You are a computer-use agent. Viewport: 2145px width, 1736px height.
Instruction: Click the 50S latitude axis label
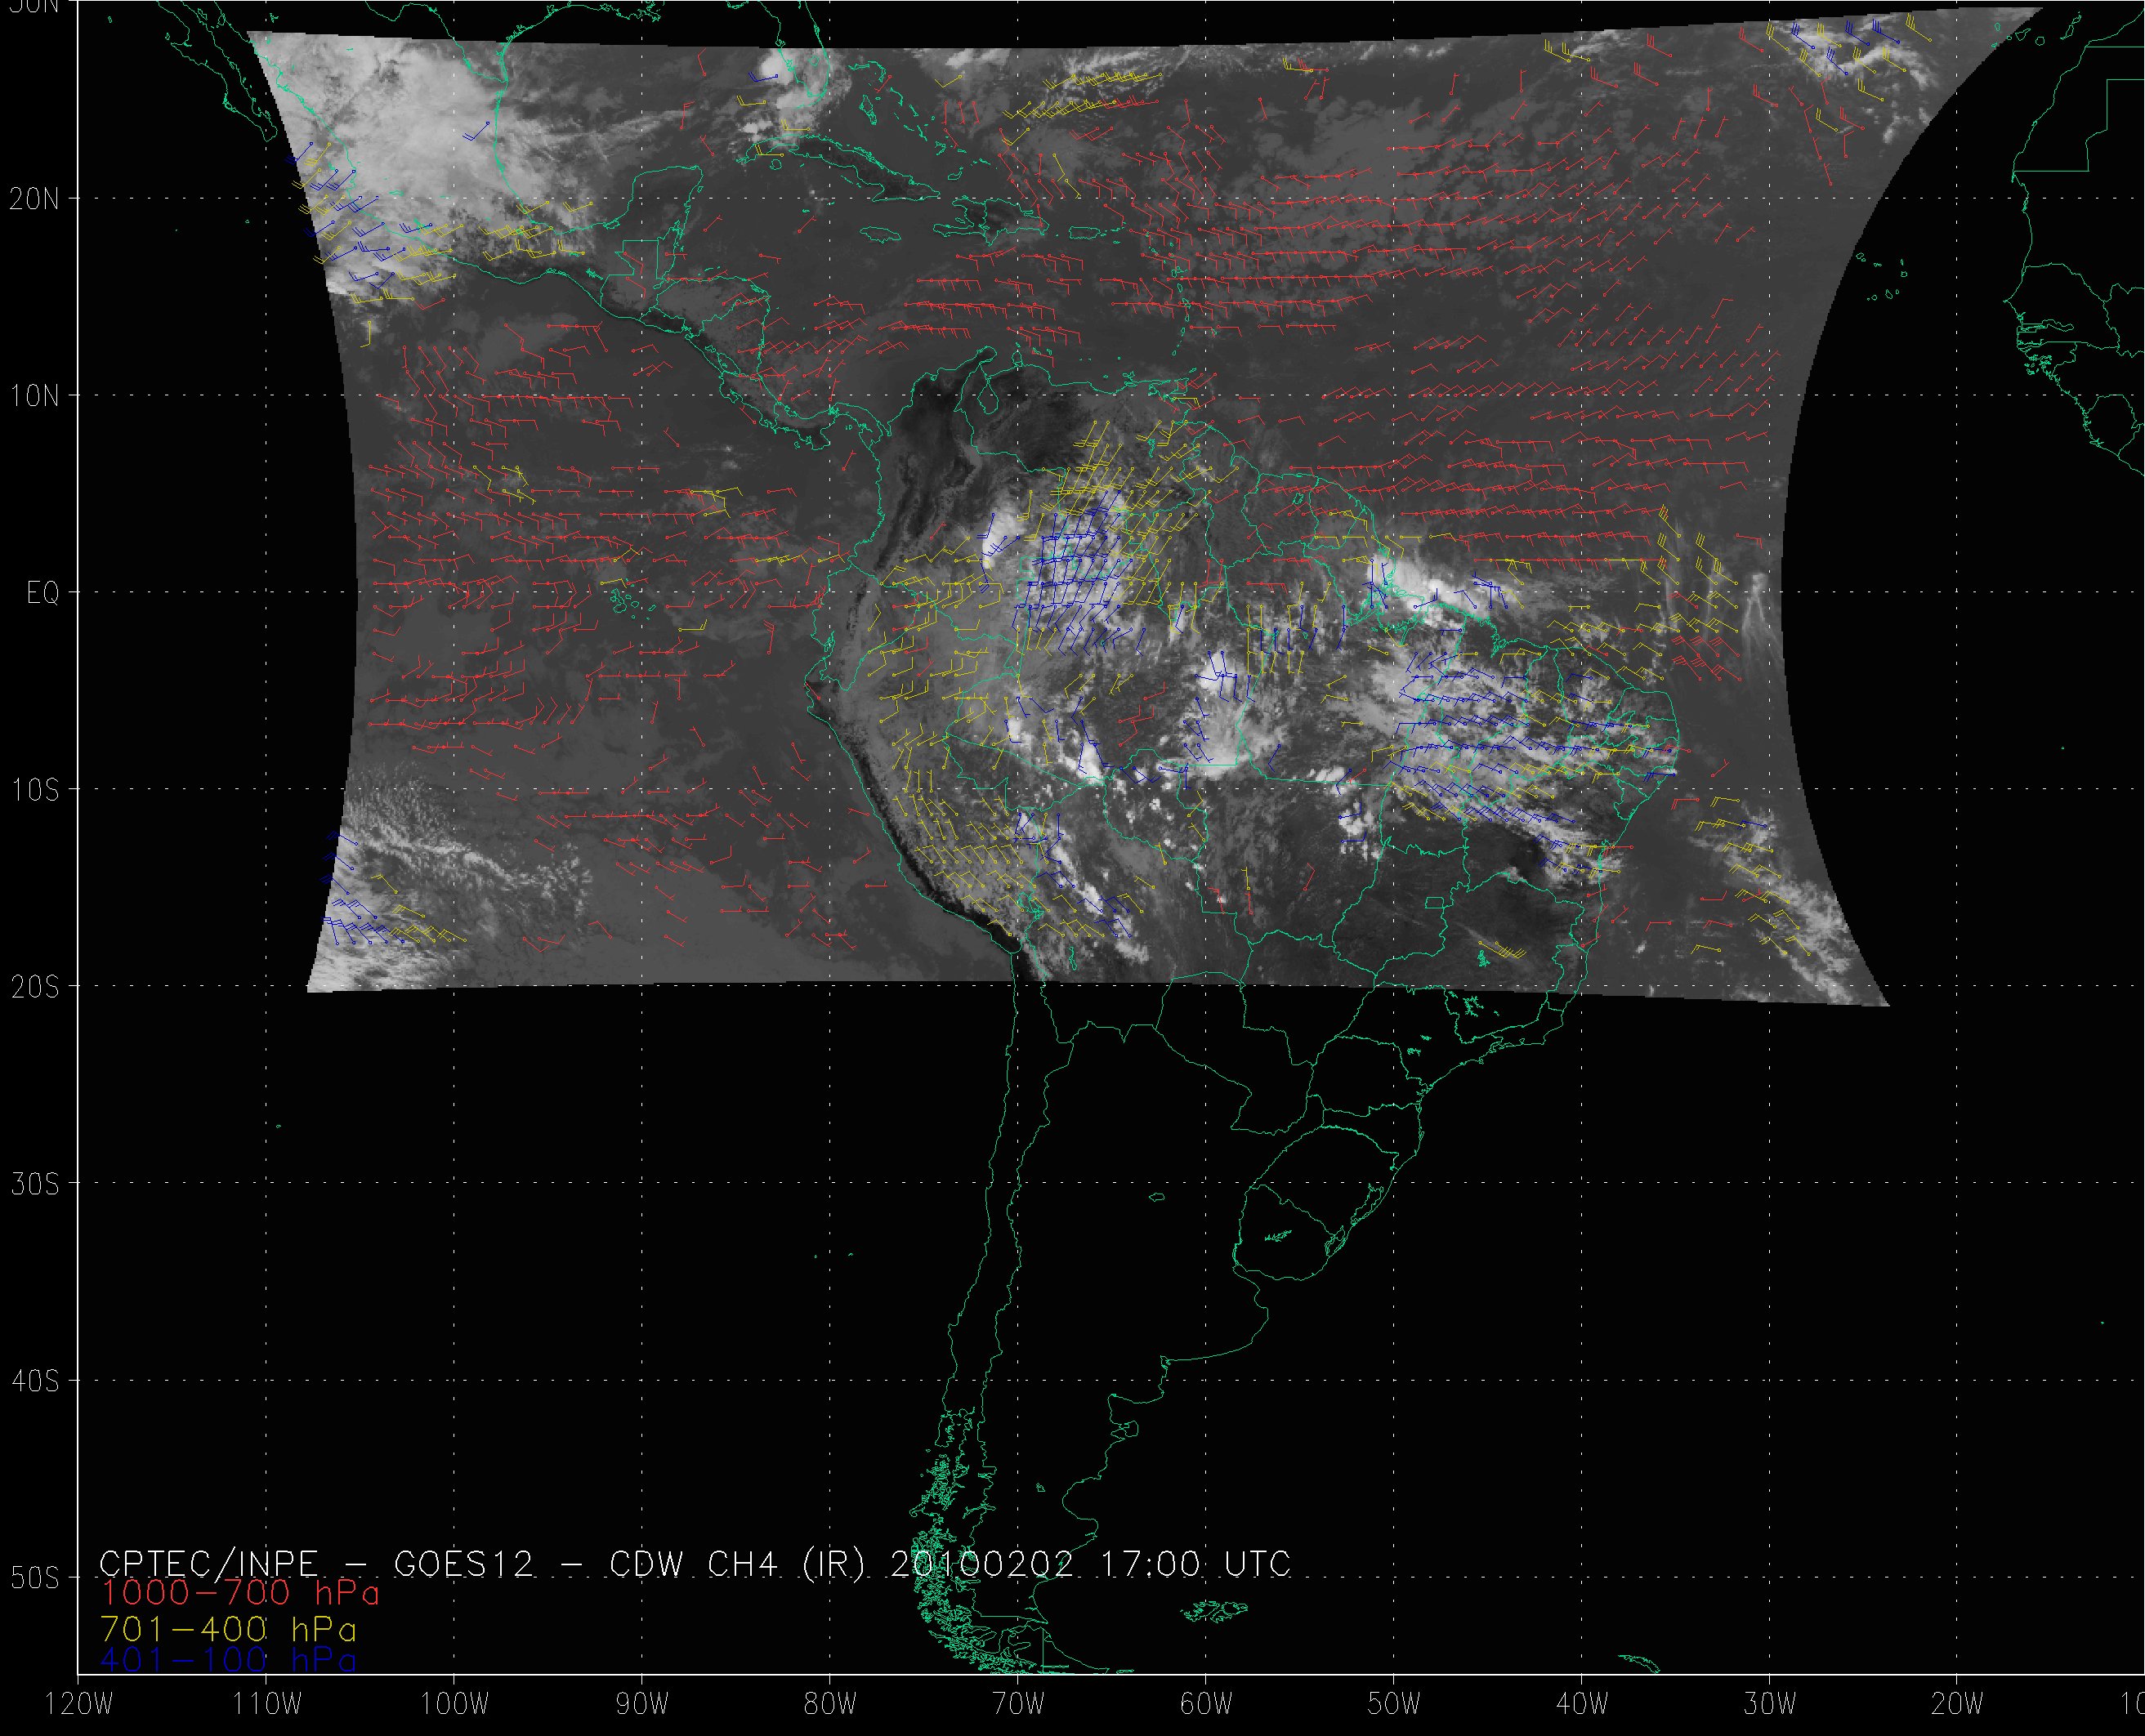pos(34,1578)
